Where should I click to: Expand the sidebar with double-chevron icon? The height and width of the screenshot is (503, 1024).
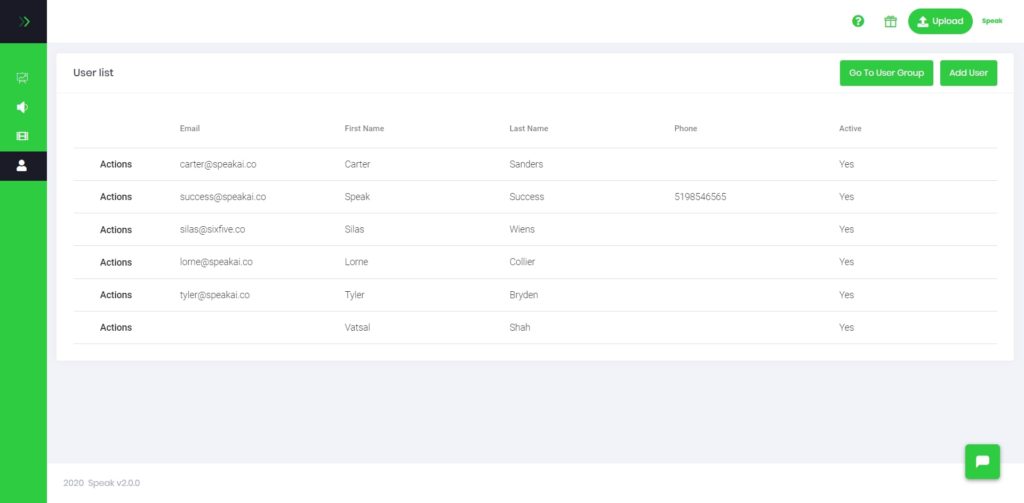click(24, 22)
